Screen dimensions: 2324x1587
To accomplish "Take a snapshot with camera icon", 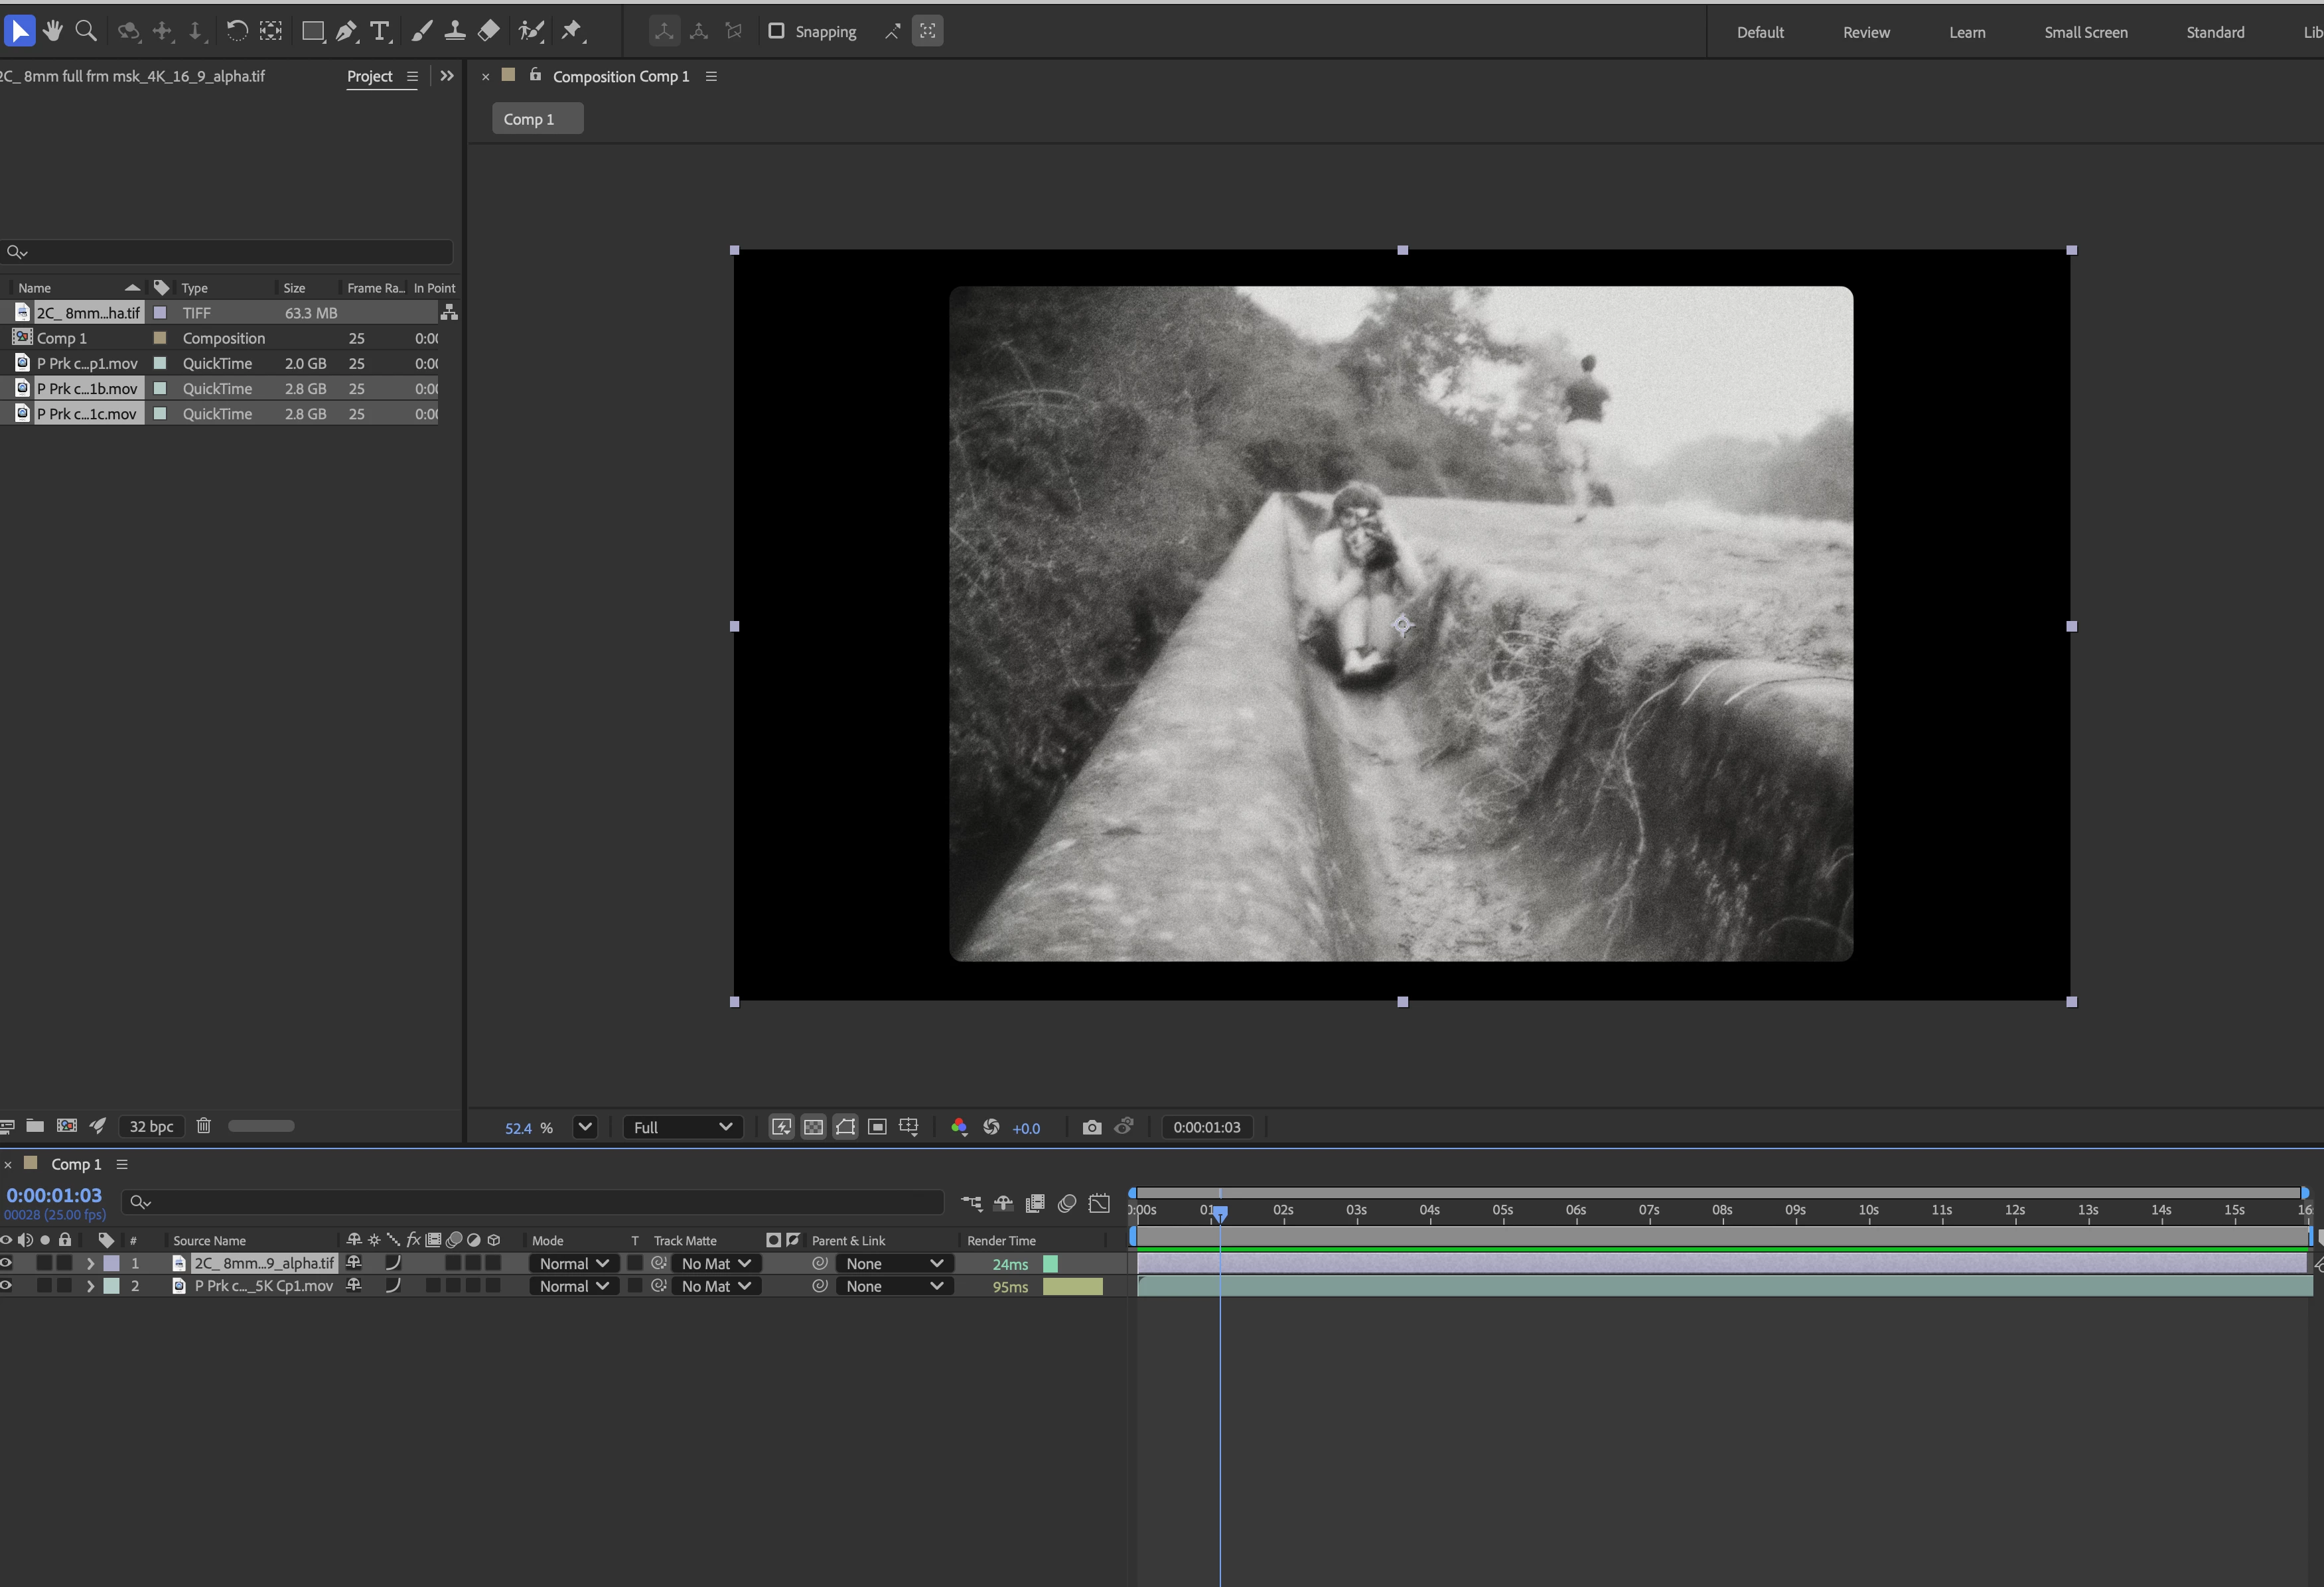I will click(x=1091, y=1127).
